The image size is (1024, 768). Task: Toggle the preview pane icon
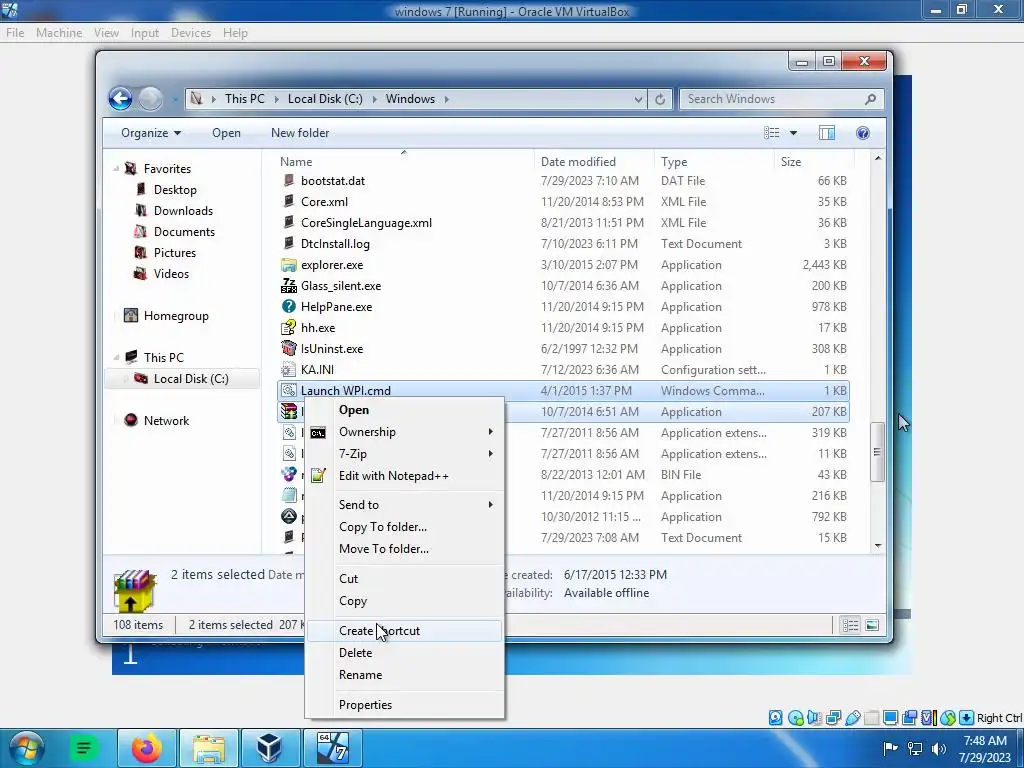[x=827, y=133]
